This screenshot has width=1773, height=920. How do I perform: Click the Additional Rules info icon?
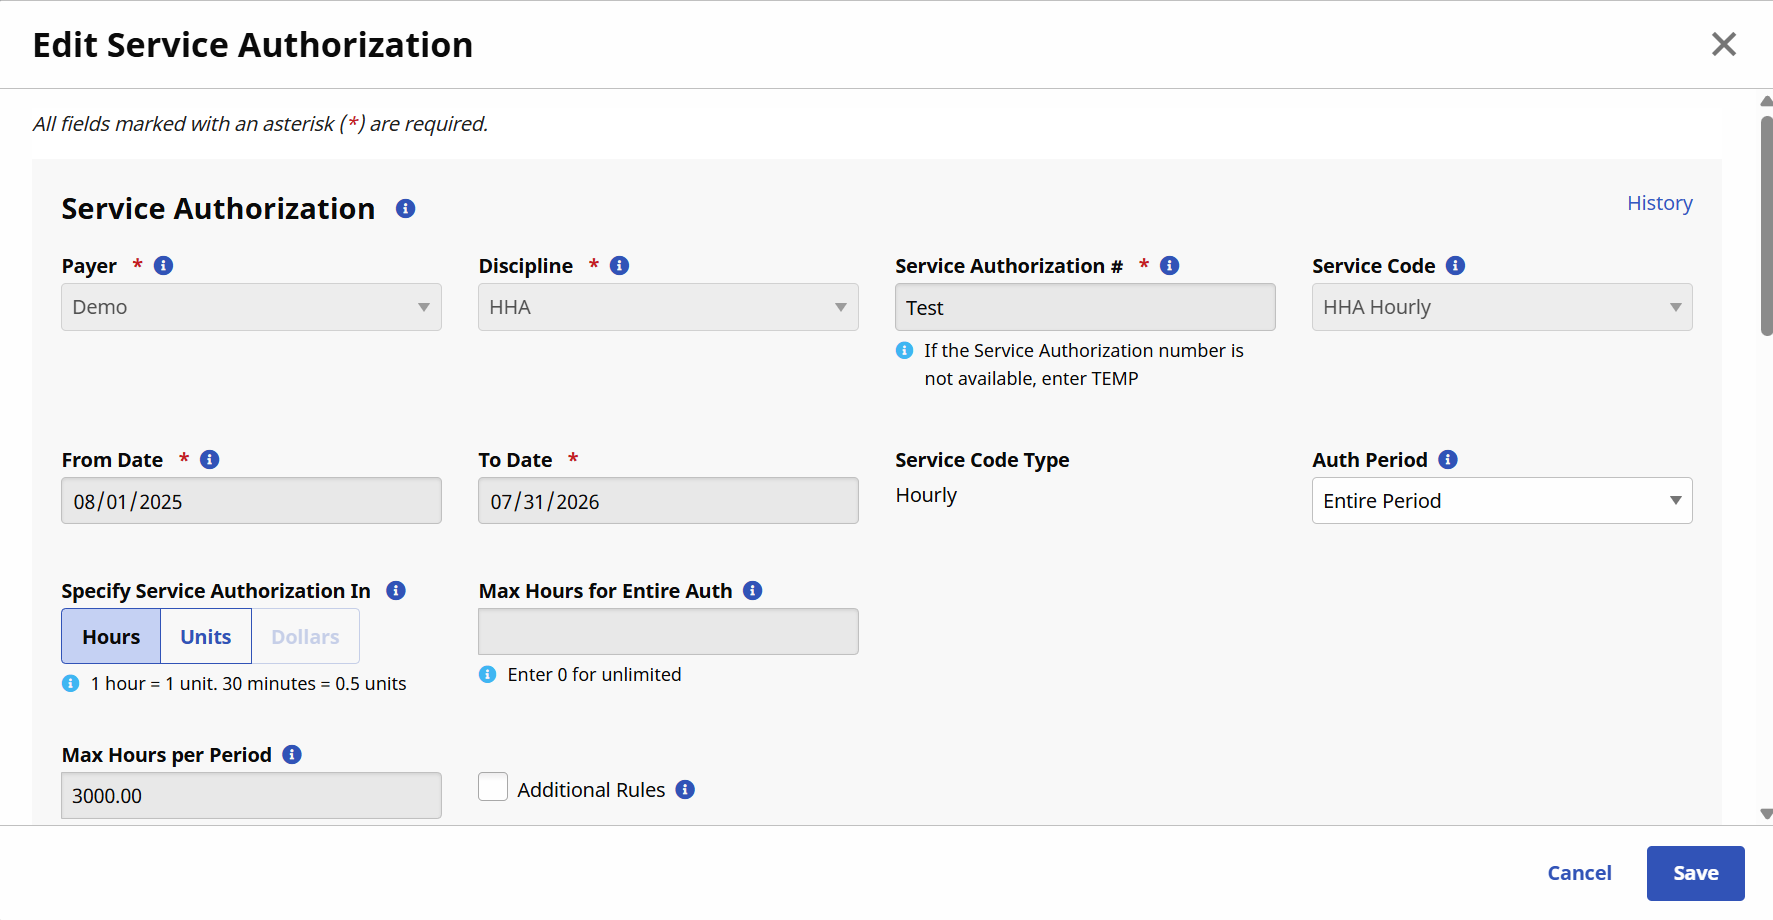click(x=685, y=789)
